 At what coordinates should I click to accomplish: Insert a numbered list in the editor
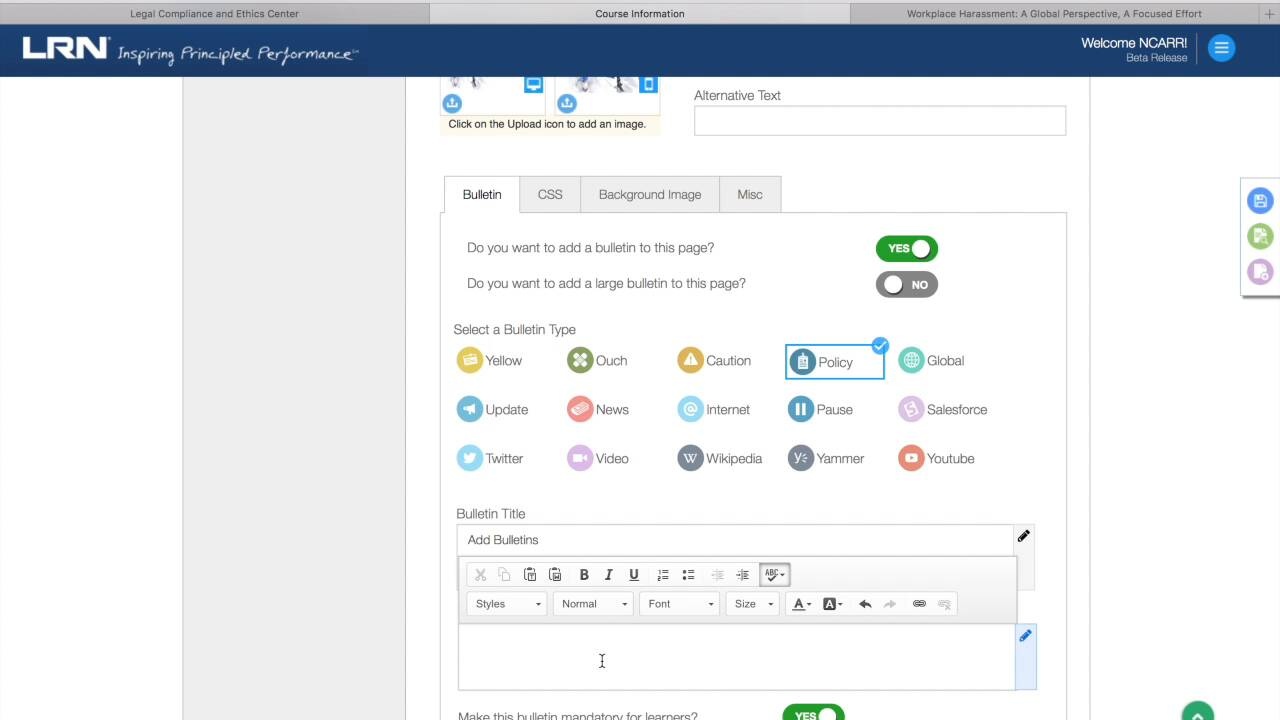pyautogui.click(x=663, y=574)
